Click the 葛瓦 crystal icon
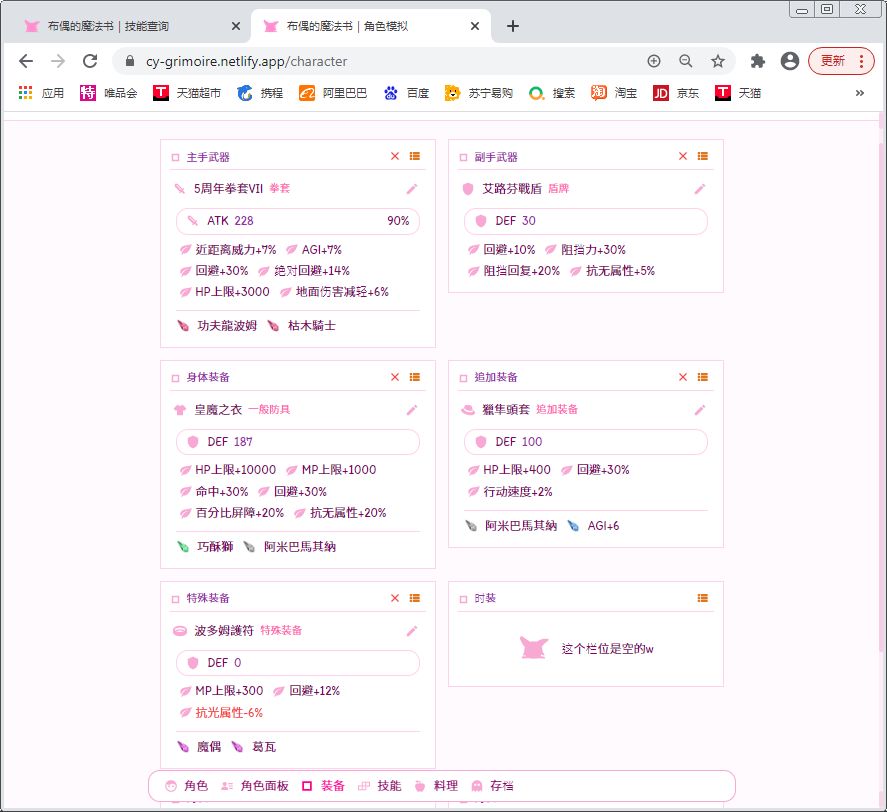The width and height of the screenshot is (887, 812). tap(237, 747)
